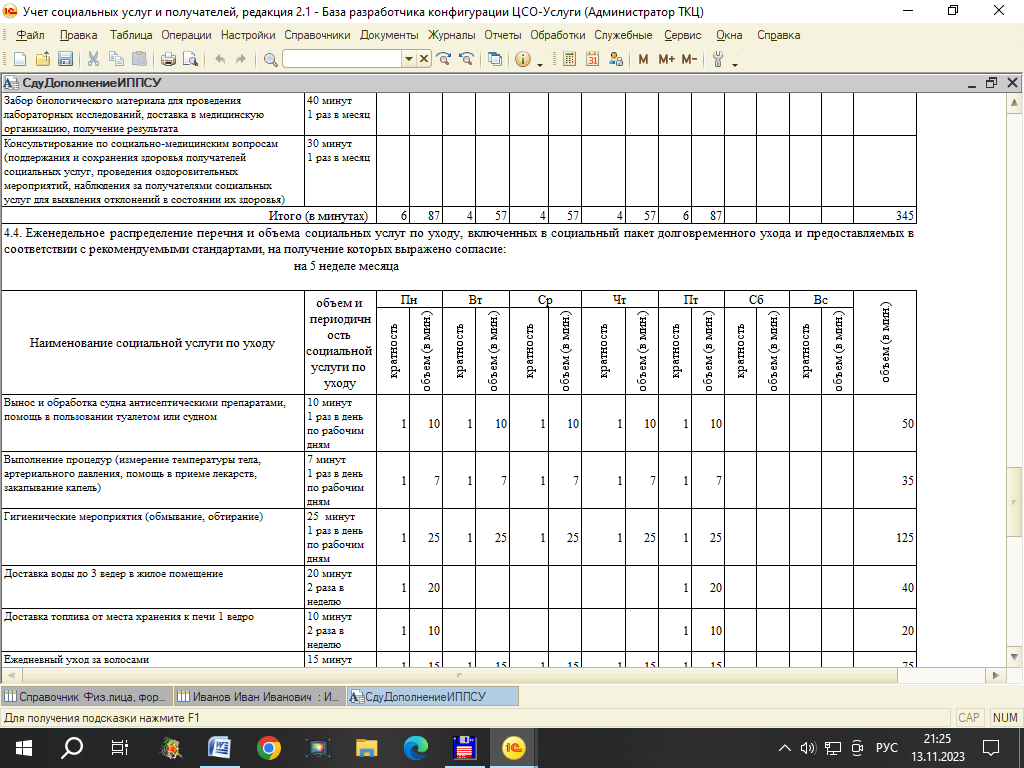Image resolution: width=1024 pixels, height=768 pixels.
Task: Switch to Справочник Физ.лица window tab
Action: [x=85, y=696]
